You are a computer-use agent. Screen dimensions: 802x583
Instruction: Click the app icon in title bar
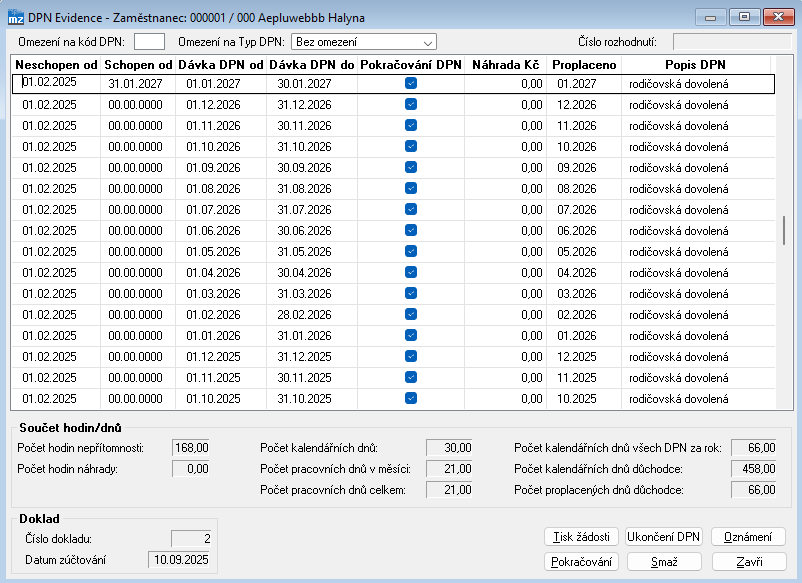tap(15, 17)
